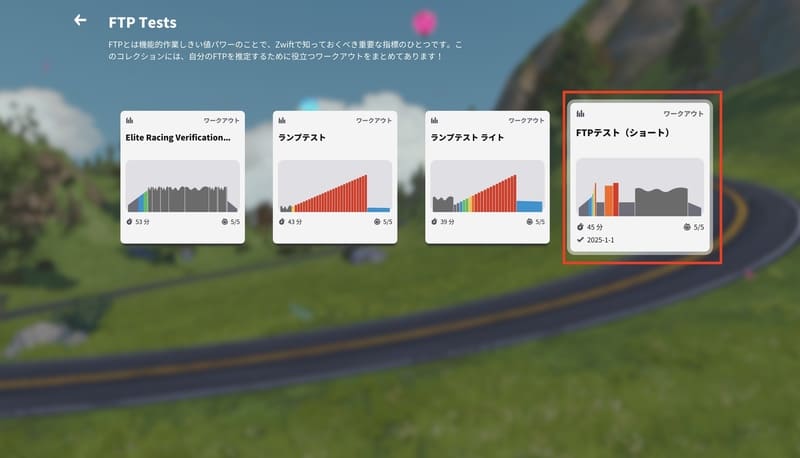Click the stopwatch icon next to 43 分
800x458 pixels.
[282, 222]
